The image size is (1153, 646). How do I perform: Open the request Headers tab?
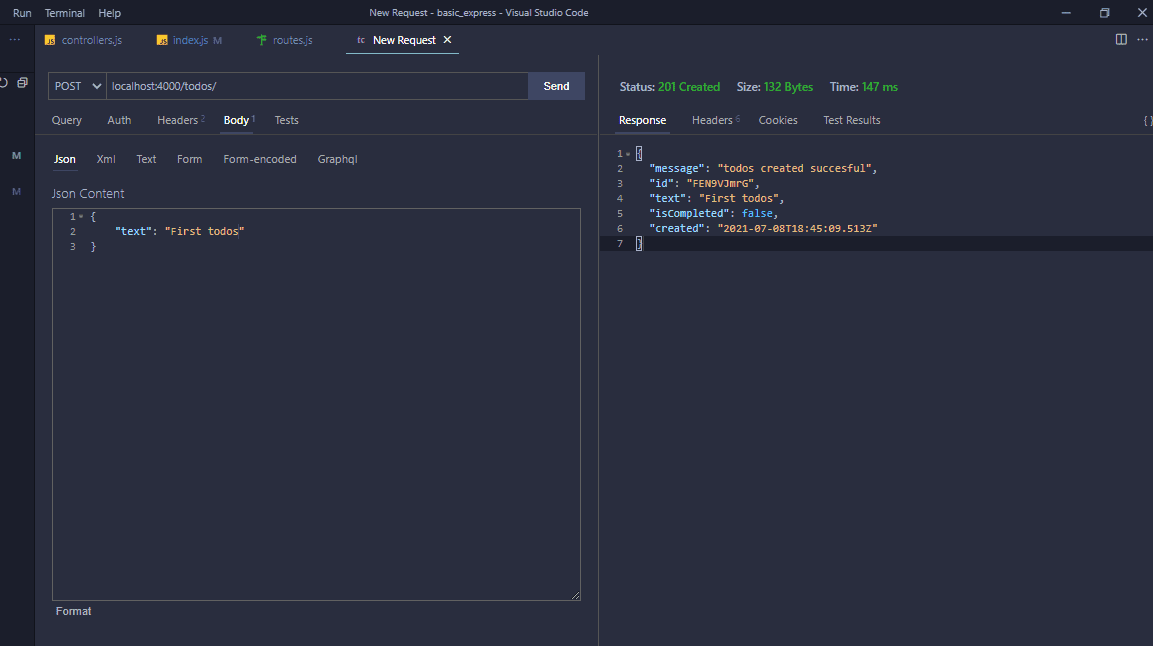tap(180, 121)
